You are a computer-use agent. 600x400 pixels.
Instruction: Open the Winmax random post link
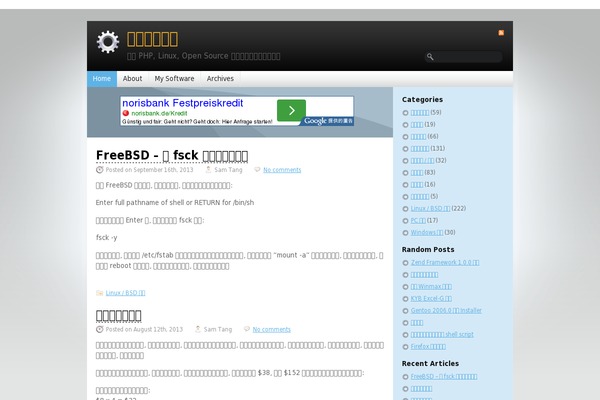(x=431, y=287)
